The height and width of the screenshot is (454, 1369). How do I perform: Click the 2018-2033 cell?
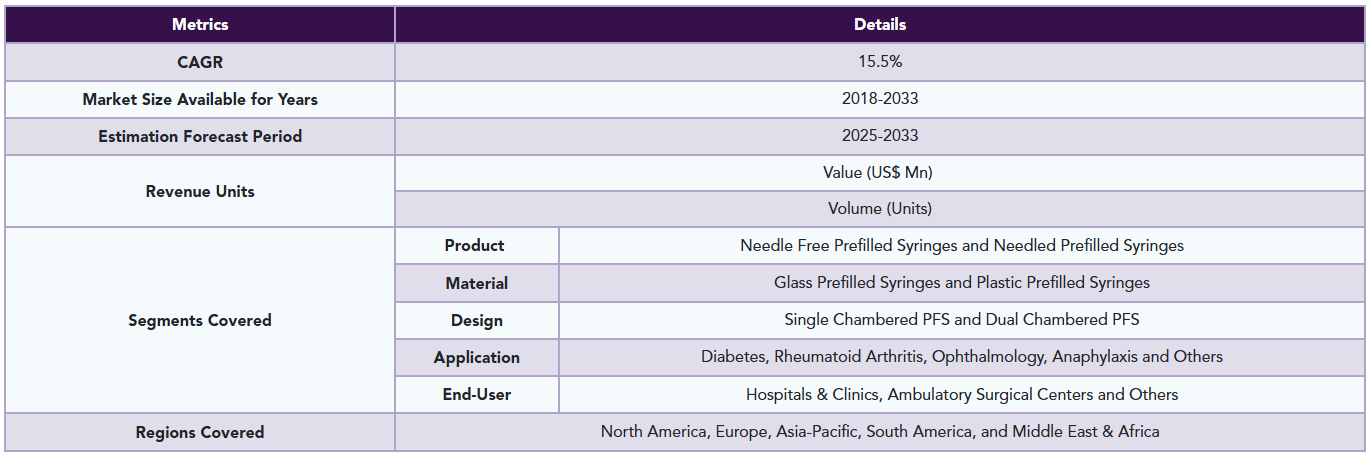tap(880, 99)
